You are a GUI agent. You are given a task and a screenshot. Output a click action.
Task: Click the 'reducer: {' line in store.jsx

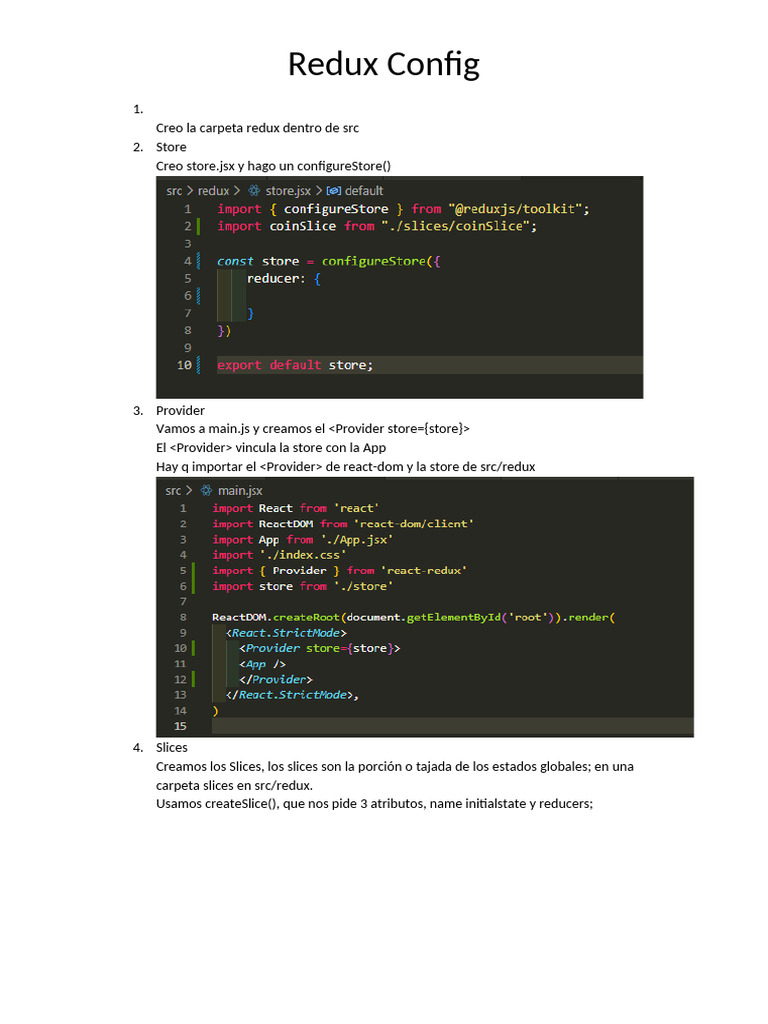click(x=284, y=279)
